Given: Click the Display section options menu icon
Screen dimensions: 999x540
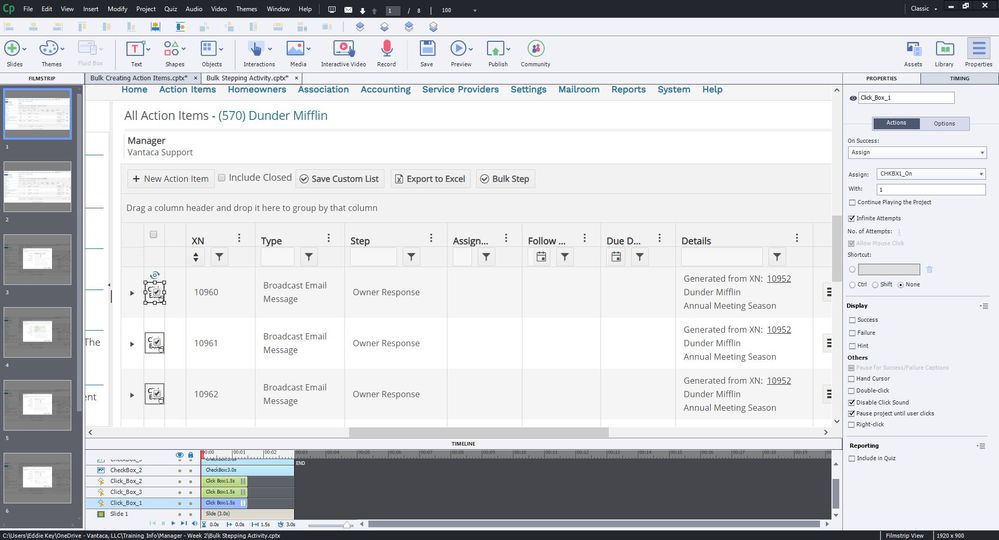Looking at the screenshot, I should click(x=984, y=306).
